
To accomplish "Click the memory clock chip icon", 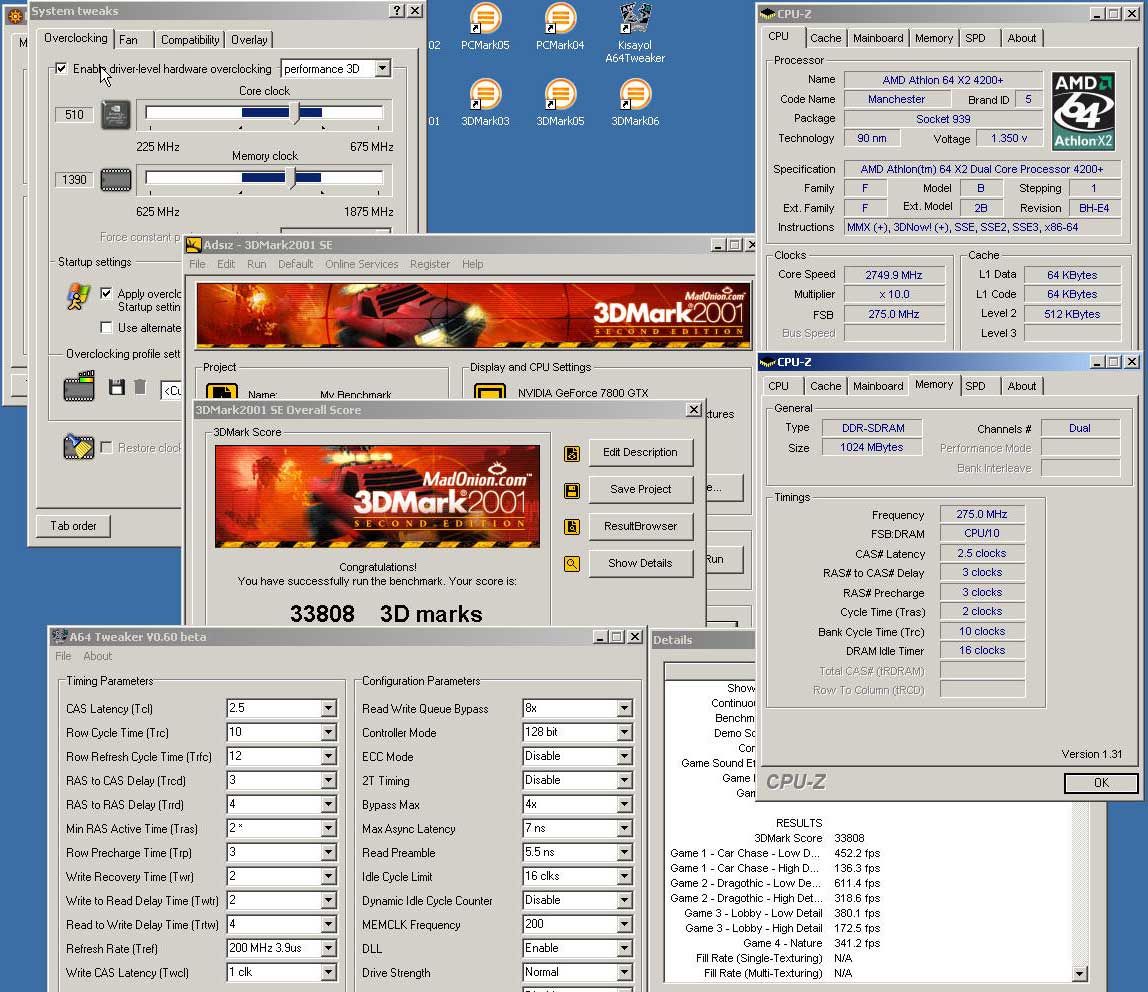I will pos(116,179).
